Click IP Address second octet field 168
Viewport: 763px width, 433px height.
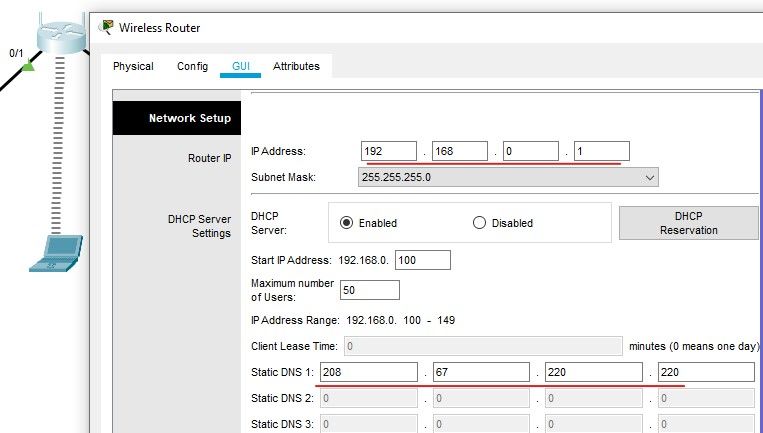pos(460,151)
